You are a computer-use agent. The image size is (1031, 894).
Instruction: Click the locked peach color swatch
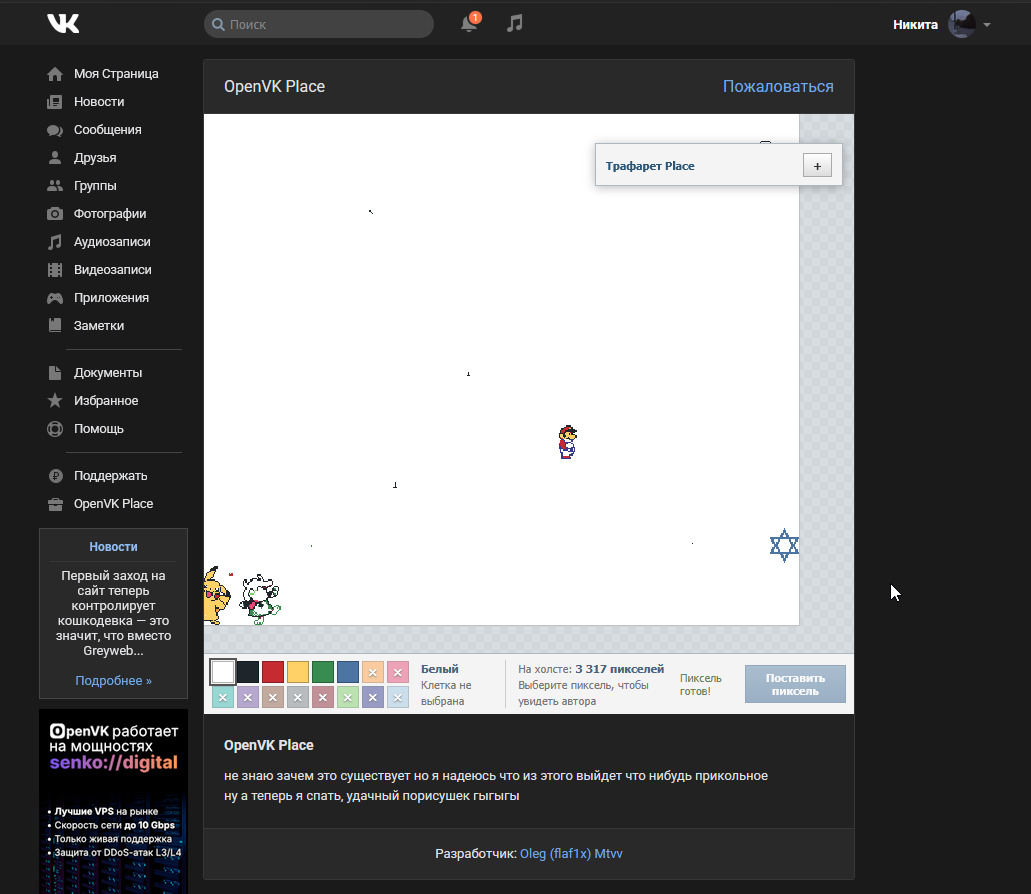click(x=373, y=672)
